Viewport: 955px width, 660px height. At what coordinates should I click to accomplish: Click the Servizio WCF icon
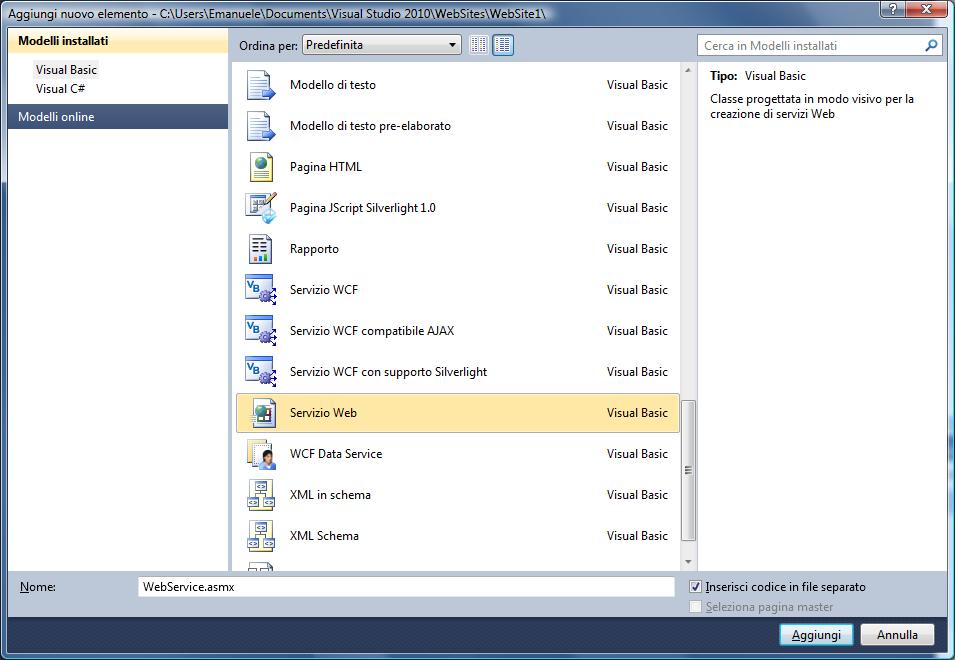[261, 290]
